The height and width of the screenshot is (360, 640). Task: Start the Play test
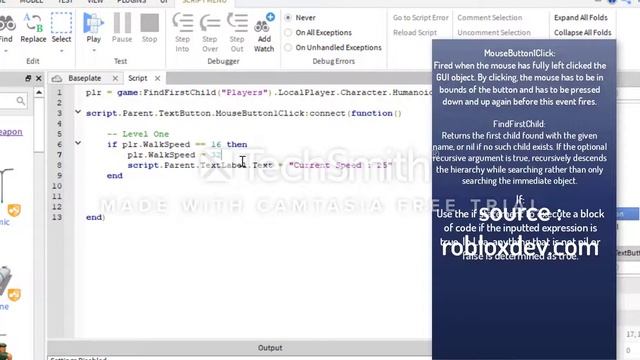[x=93, y=28]
